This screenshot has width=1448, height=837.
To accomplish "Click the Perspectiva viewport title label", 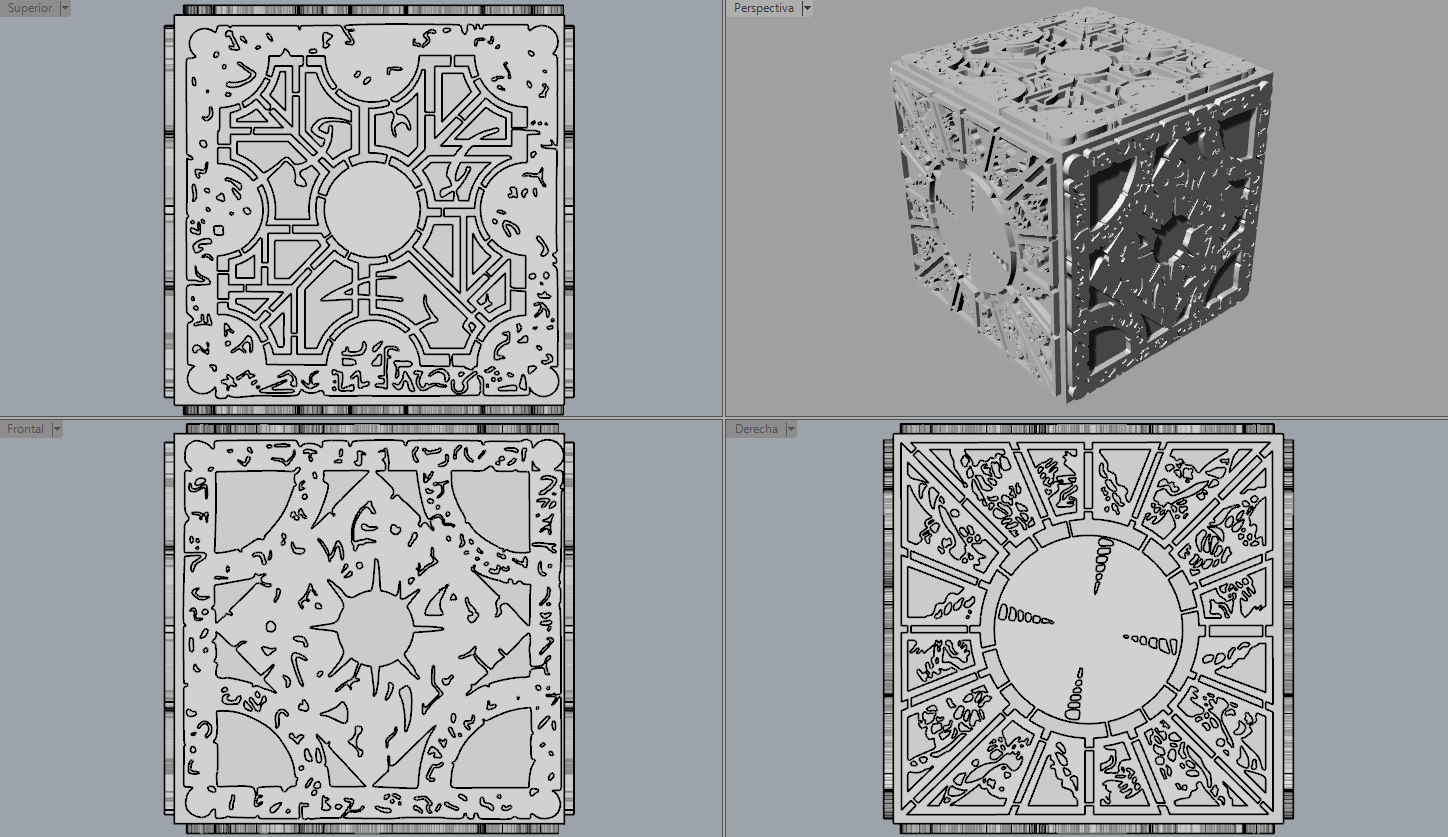I will (x=764, y=8).
